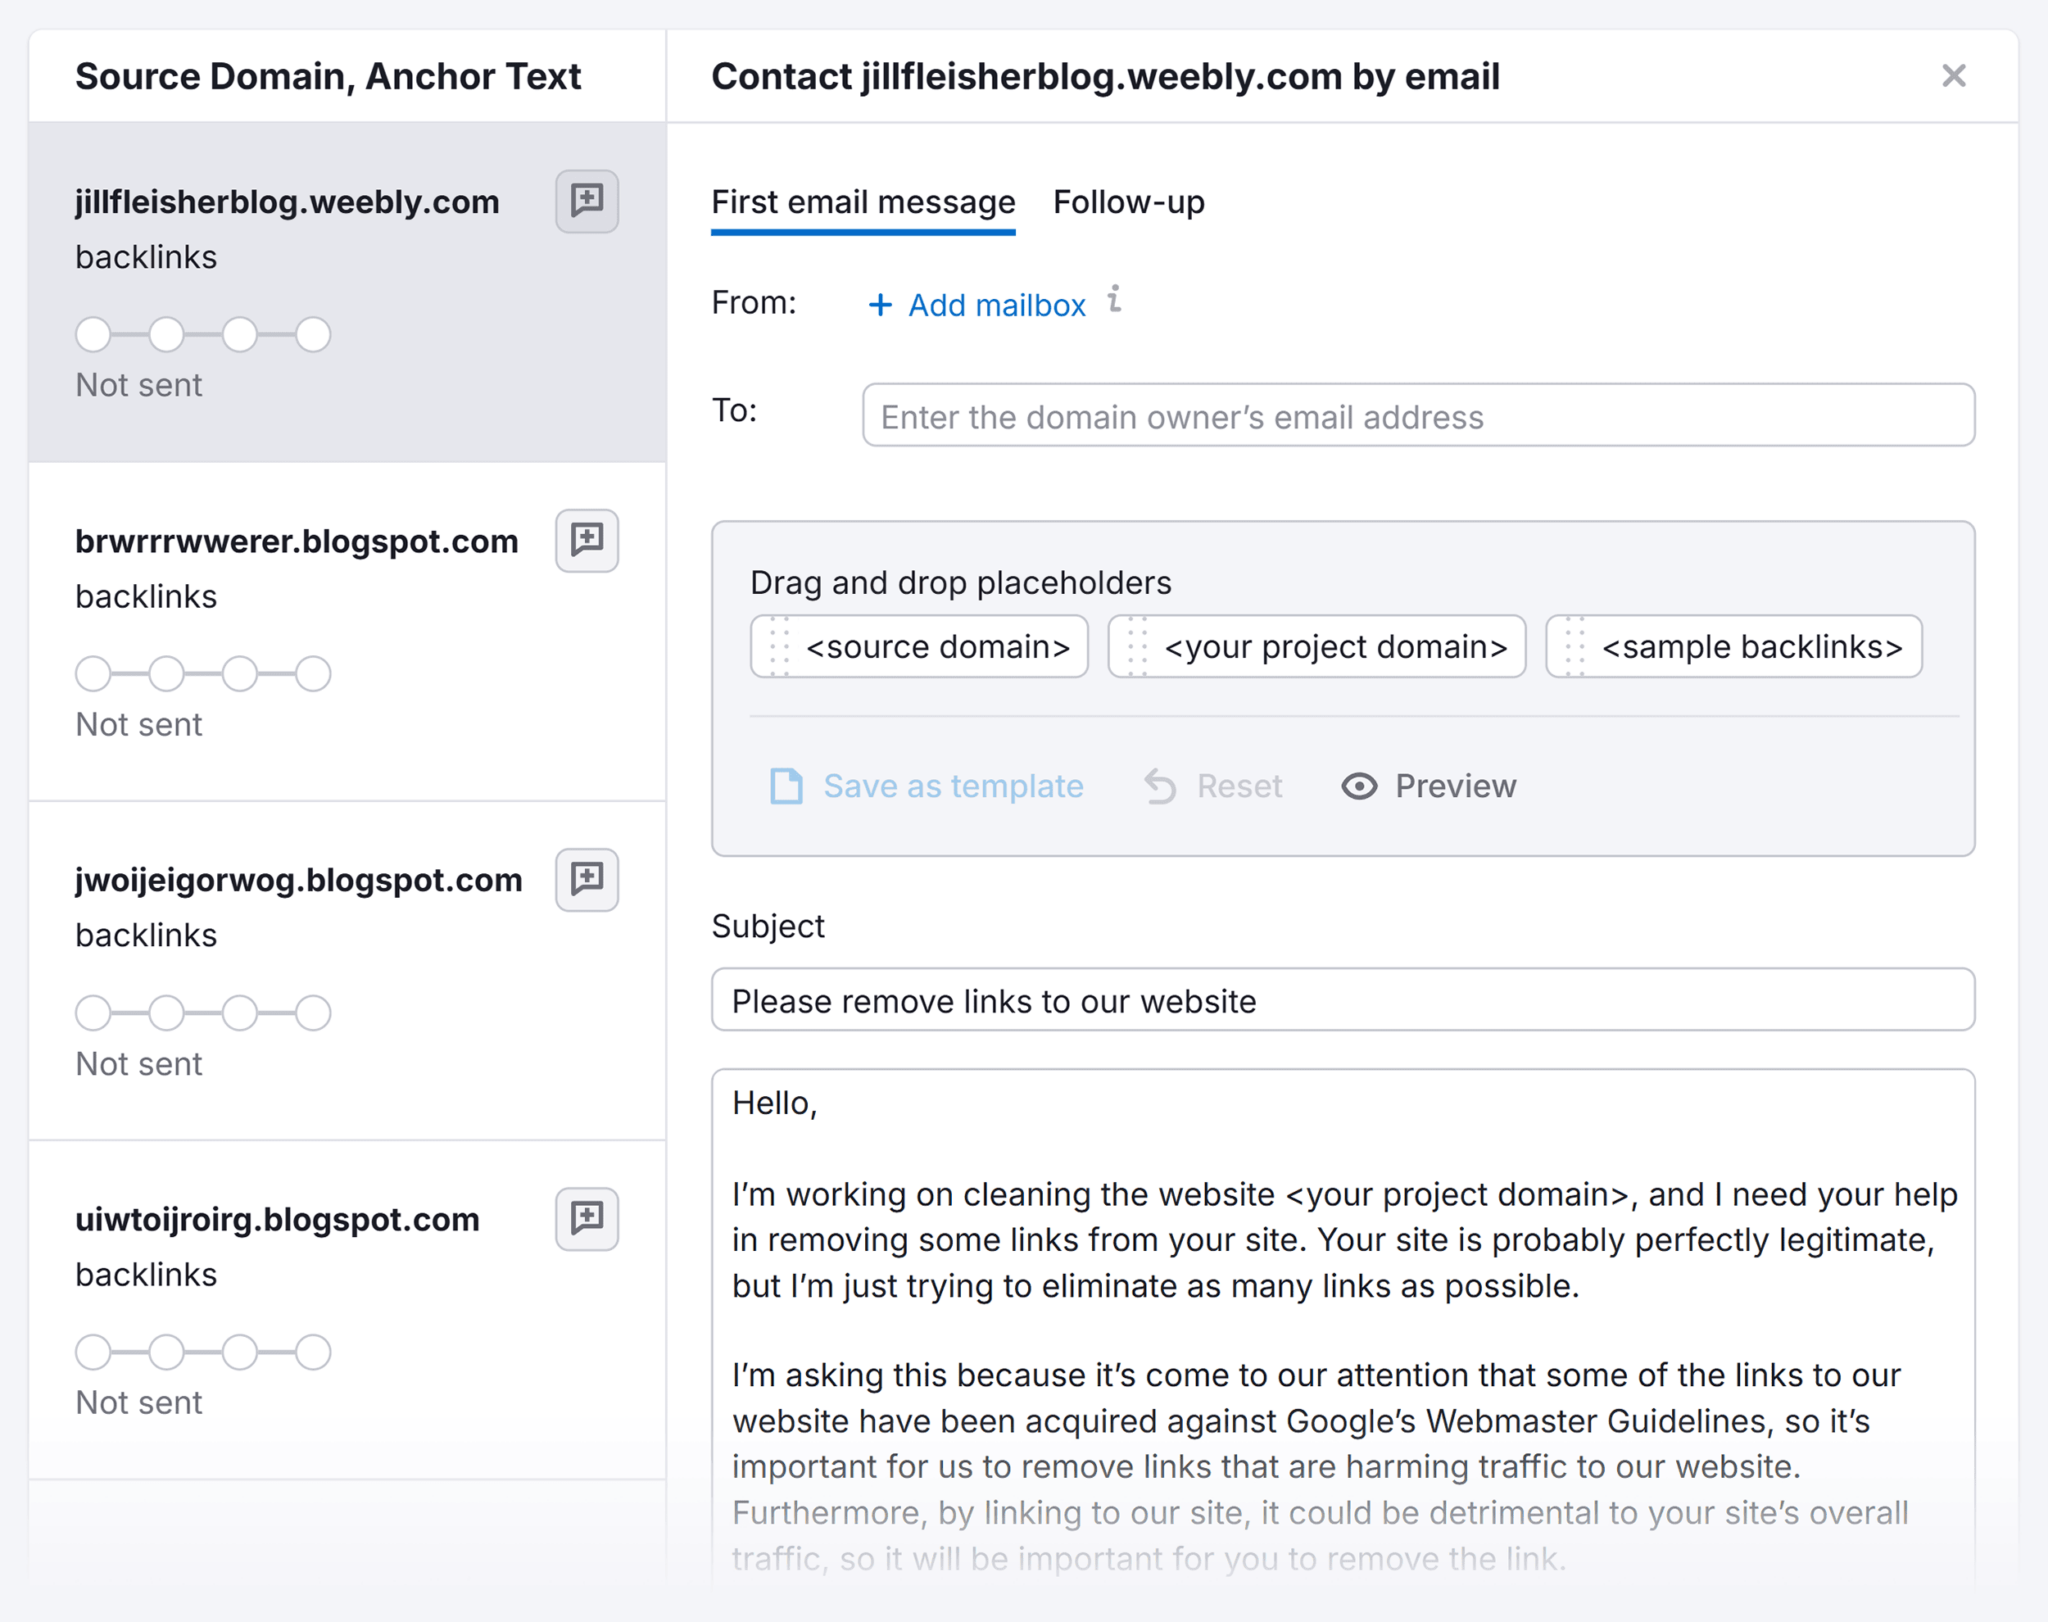
Task: Click the add domain icon for brwrrrwwerer.blogspot.com
Action: pyautogui.click(x=588, y=542)
